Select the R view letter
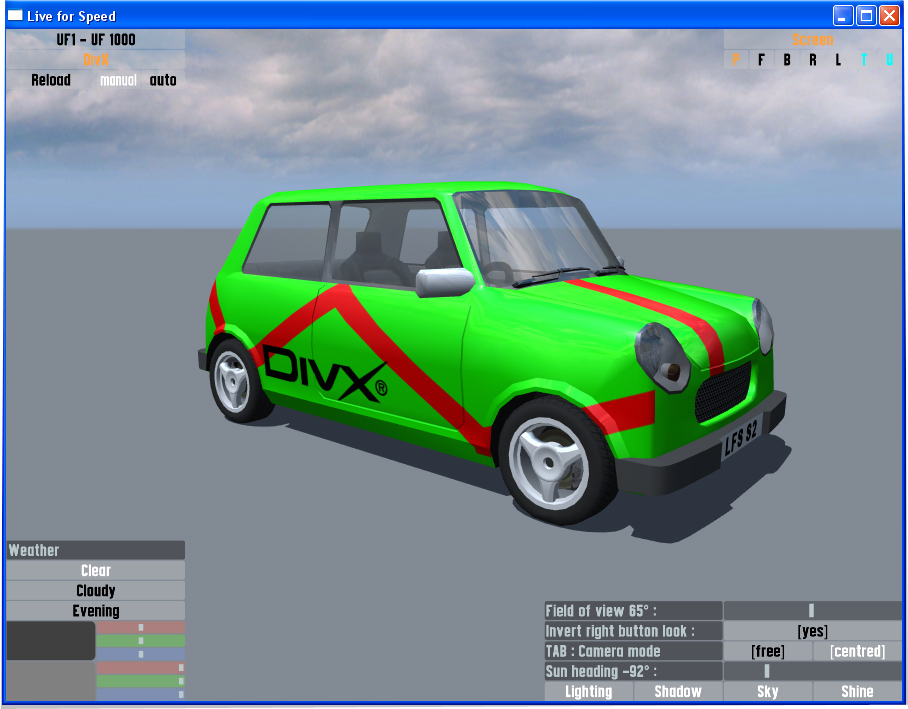The image size is (908, 709). 812,60
